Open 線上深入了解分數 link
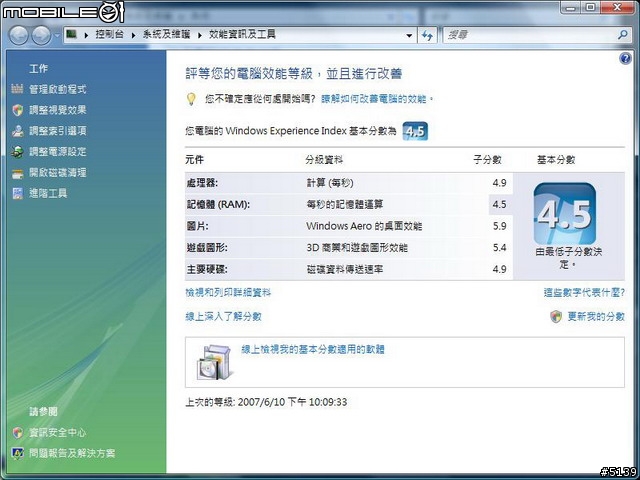 (223, 316)
